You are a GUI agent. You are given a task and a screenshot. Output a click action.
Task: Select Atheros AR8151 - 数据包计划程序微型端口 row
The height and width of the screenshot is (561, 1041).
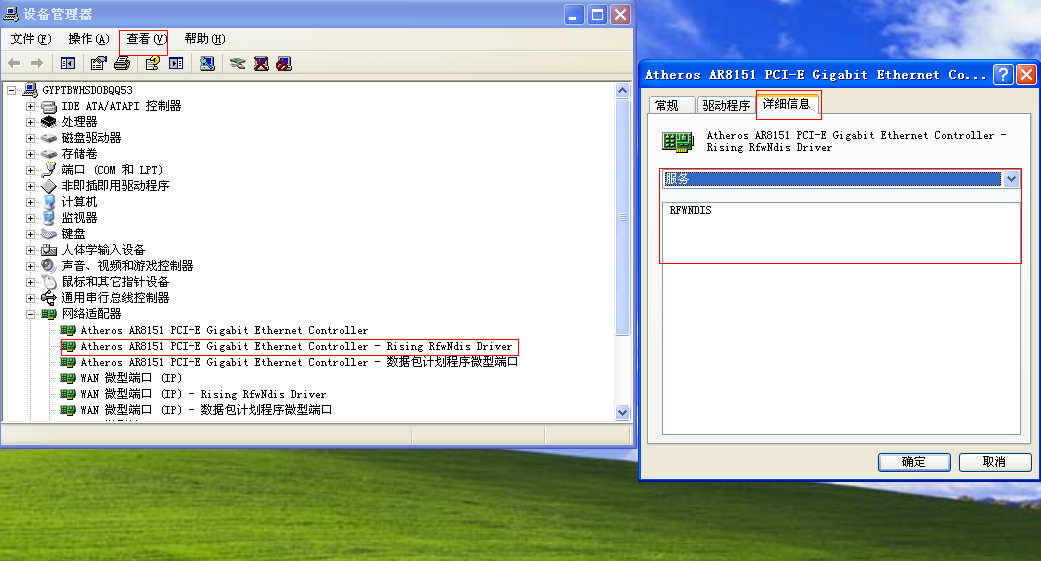[x=299, y=362]
